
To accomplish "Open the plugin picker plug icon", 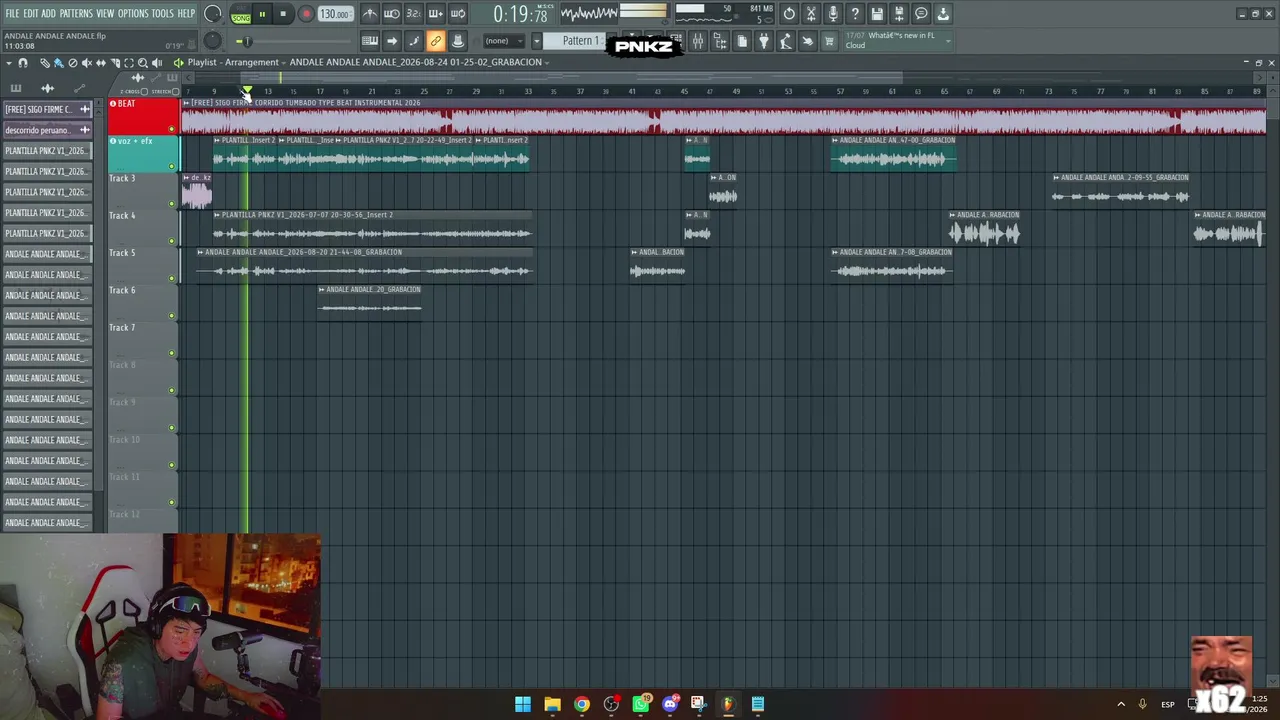I will (x=764, y=41).
